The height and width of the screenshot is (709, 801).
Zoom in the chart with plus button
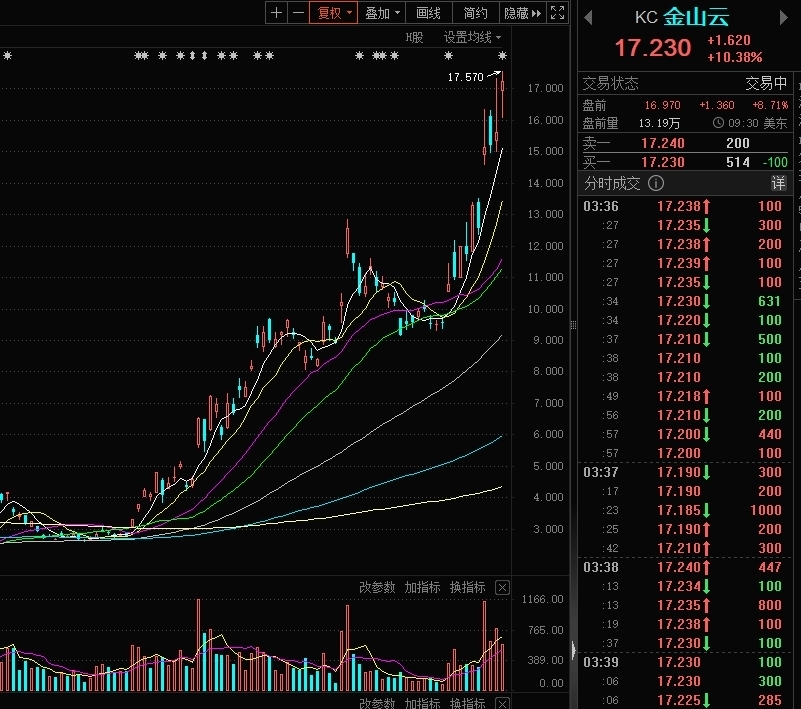[x=276, y=13]
